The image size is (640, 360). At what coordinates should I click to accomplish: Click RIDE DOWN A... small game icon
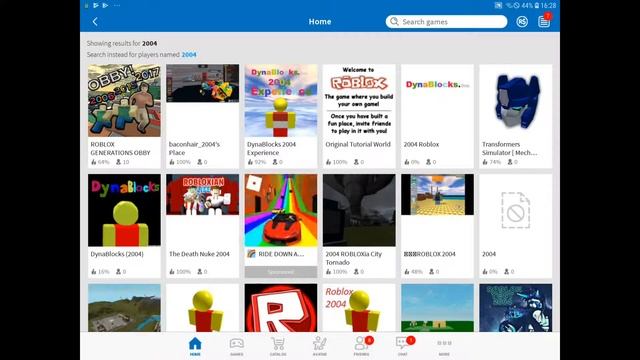(x=251, y=254)
